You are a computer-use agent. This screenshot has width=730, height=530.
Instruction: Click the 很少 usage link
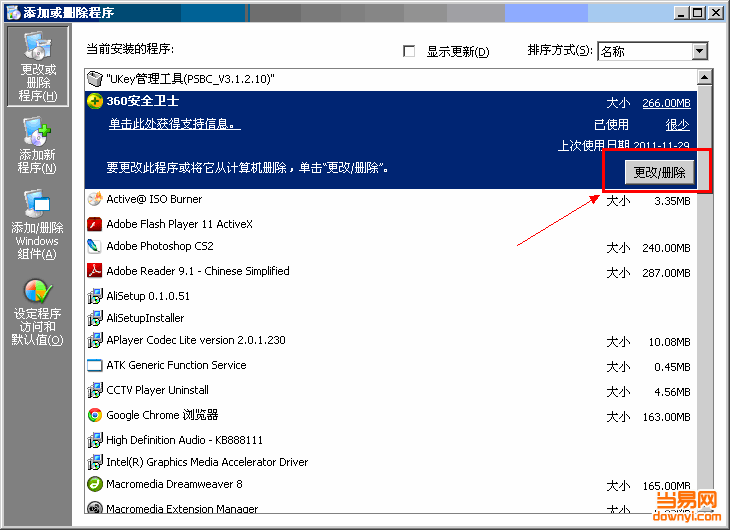tap(677, 124)
